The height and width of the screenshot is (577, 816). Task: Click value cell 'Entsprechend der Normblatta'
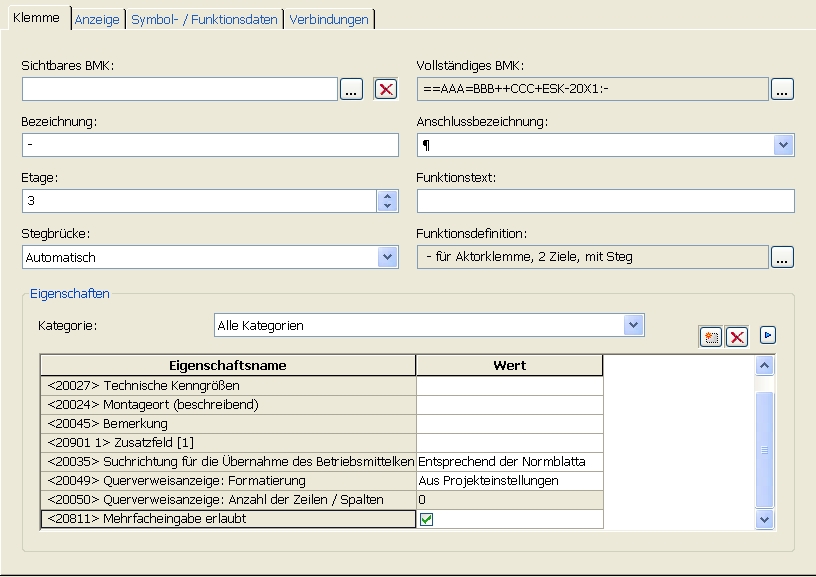pos(509,461)
